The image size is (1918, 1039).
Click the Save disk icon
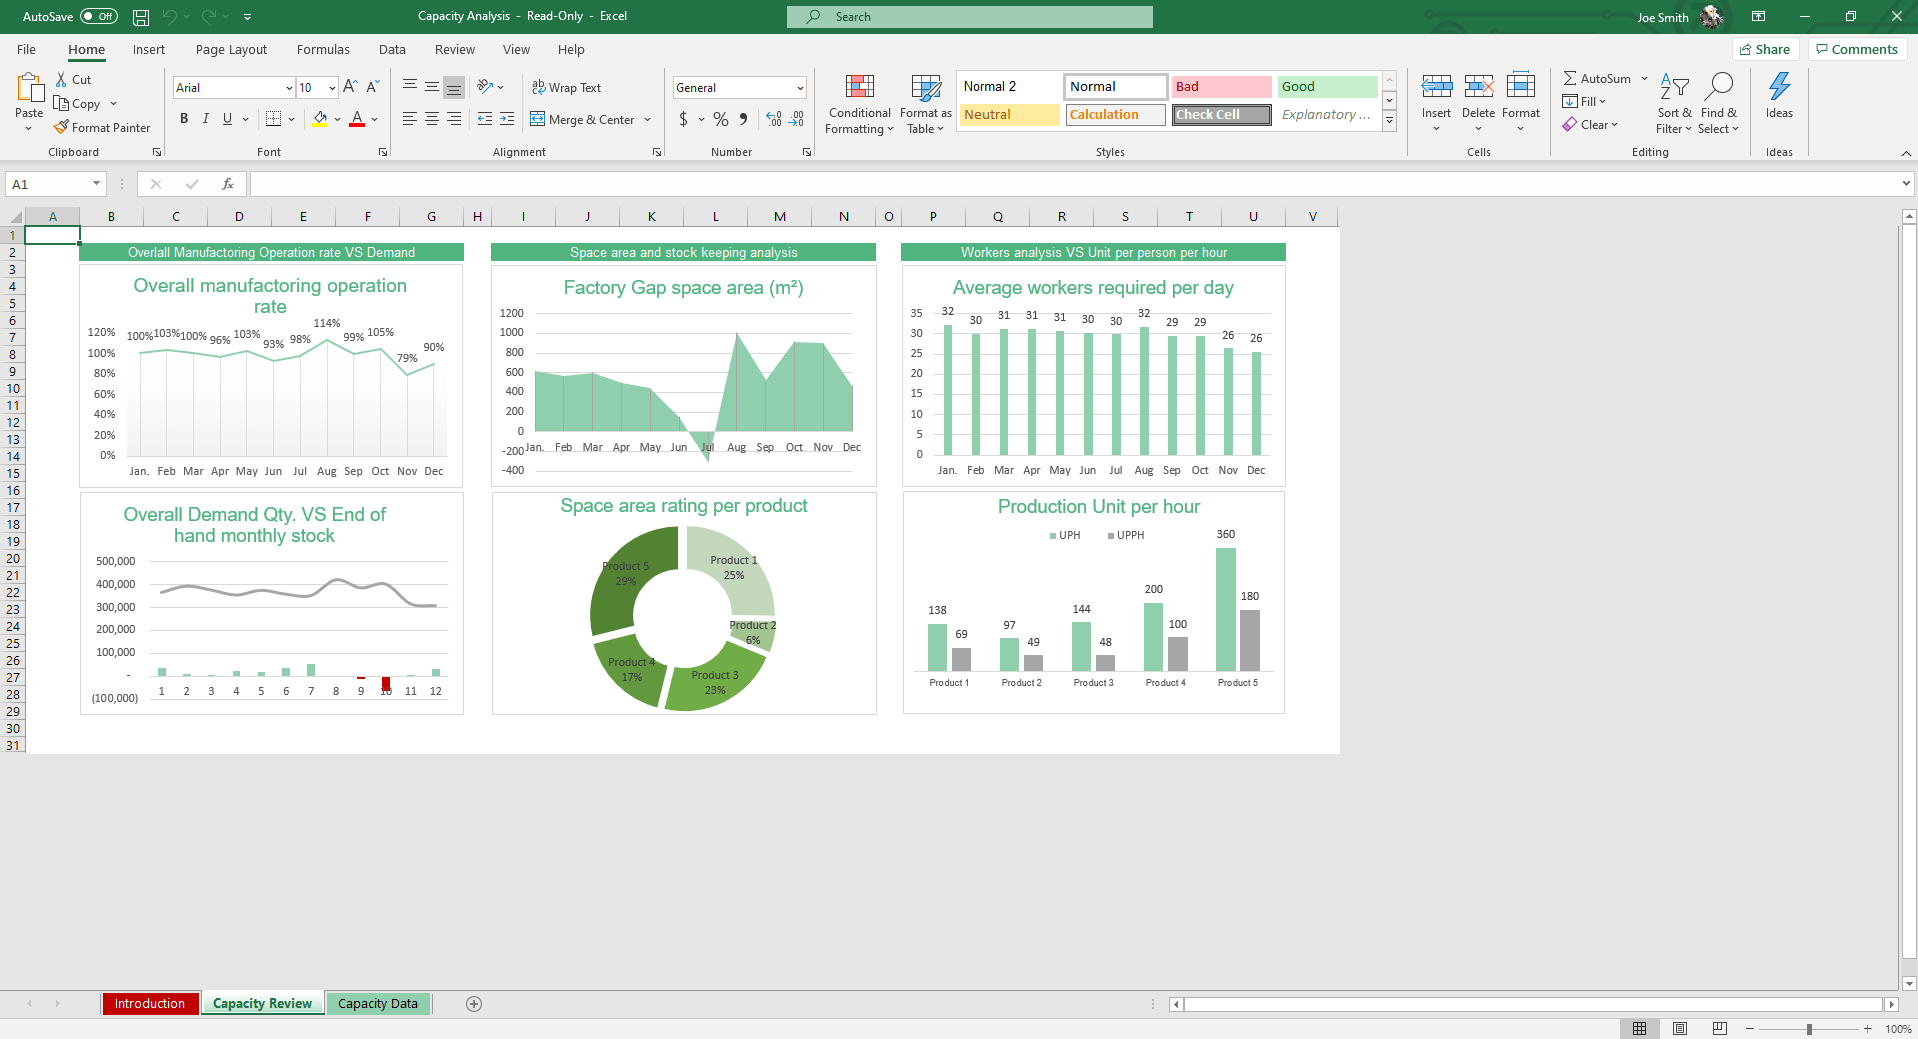141,17
